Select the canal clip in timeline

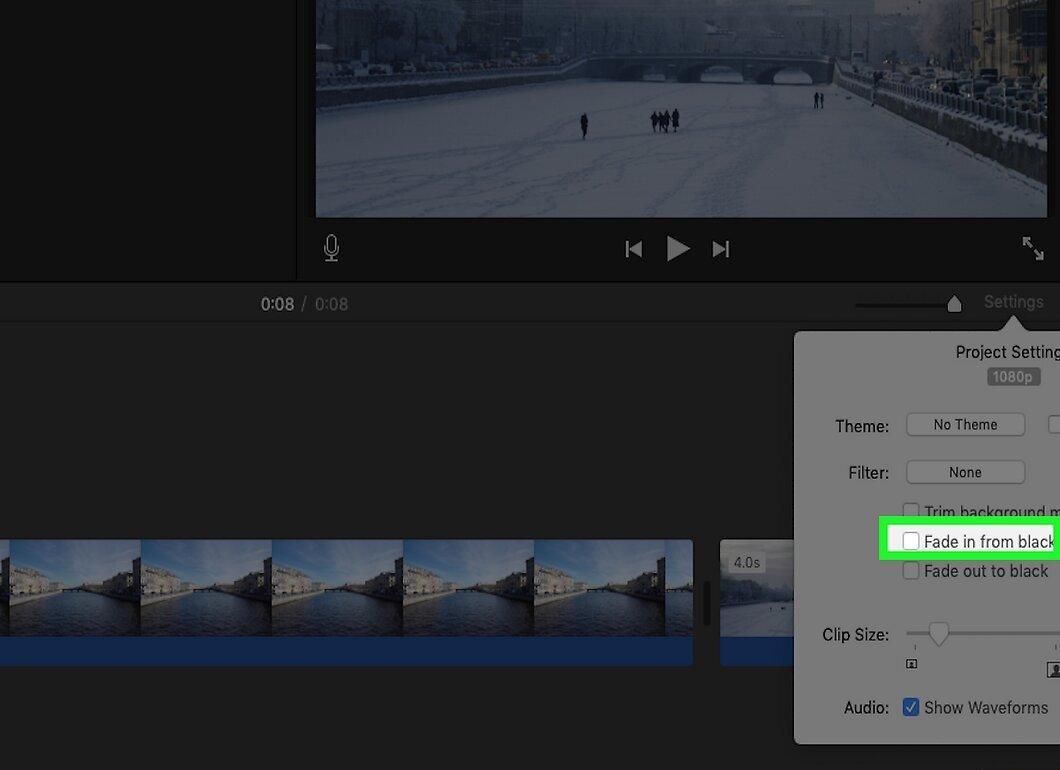tap(346, 602)
